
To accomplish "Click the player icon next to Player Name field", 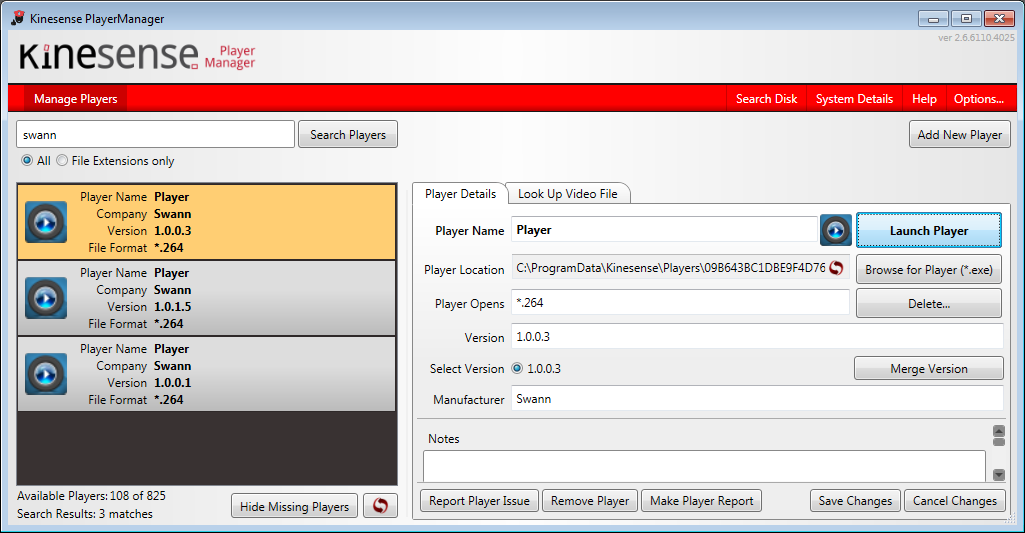I will tap(835, 230).
